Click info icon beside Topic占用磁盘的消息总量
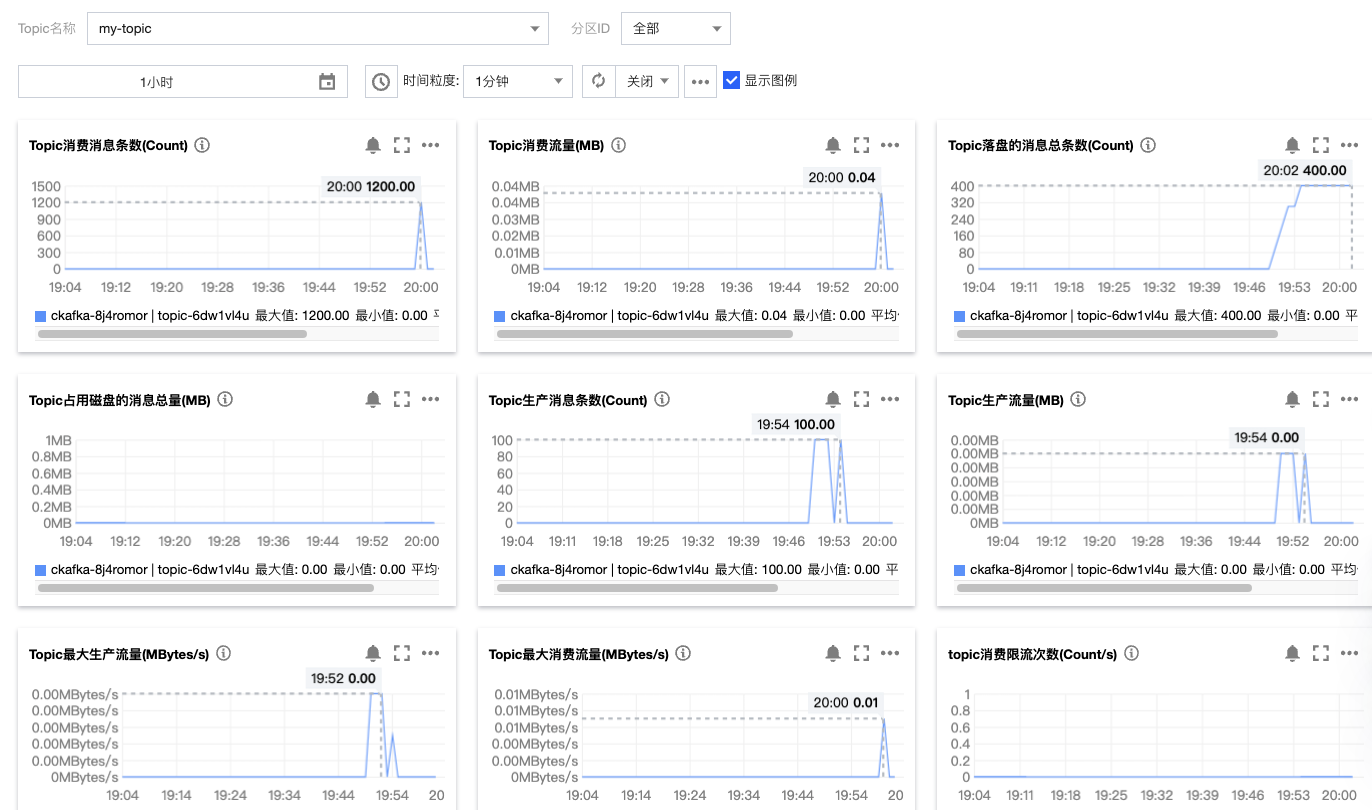This screenshot has width=1372, height=810. click(225, 399)
